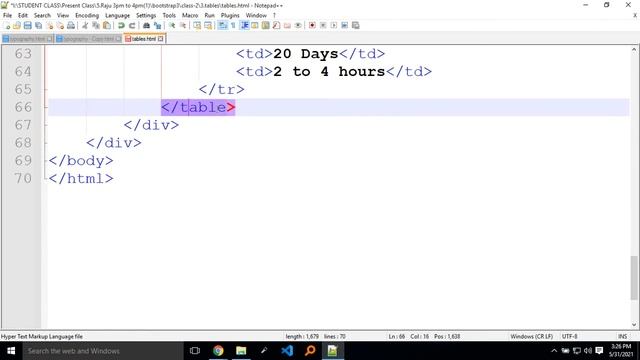Click Windows (CR LF) in status bar
Screen dimensions: 640x360
(531, 336)
